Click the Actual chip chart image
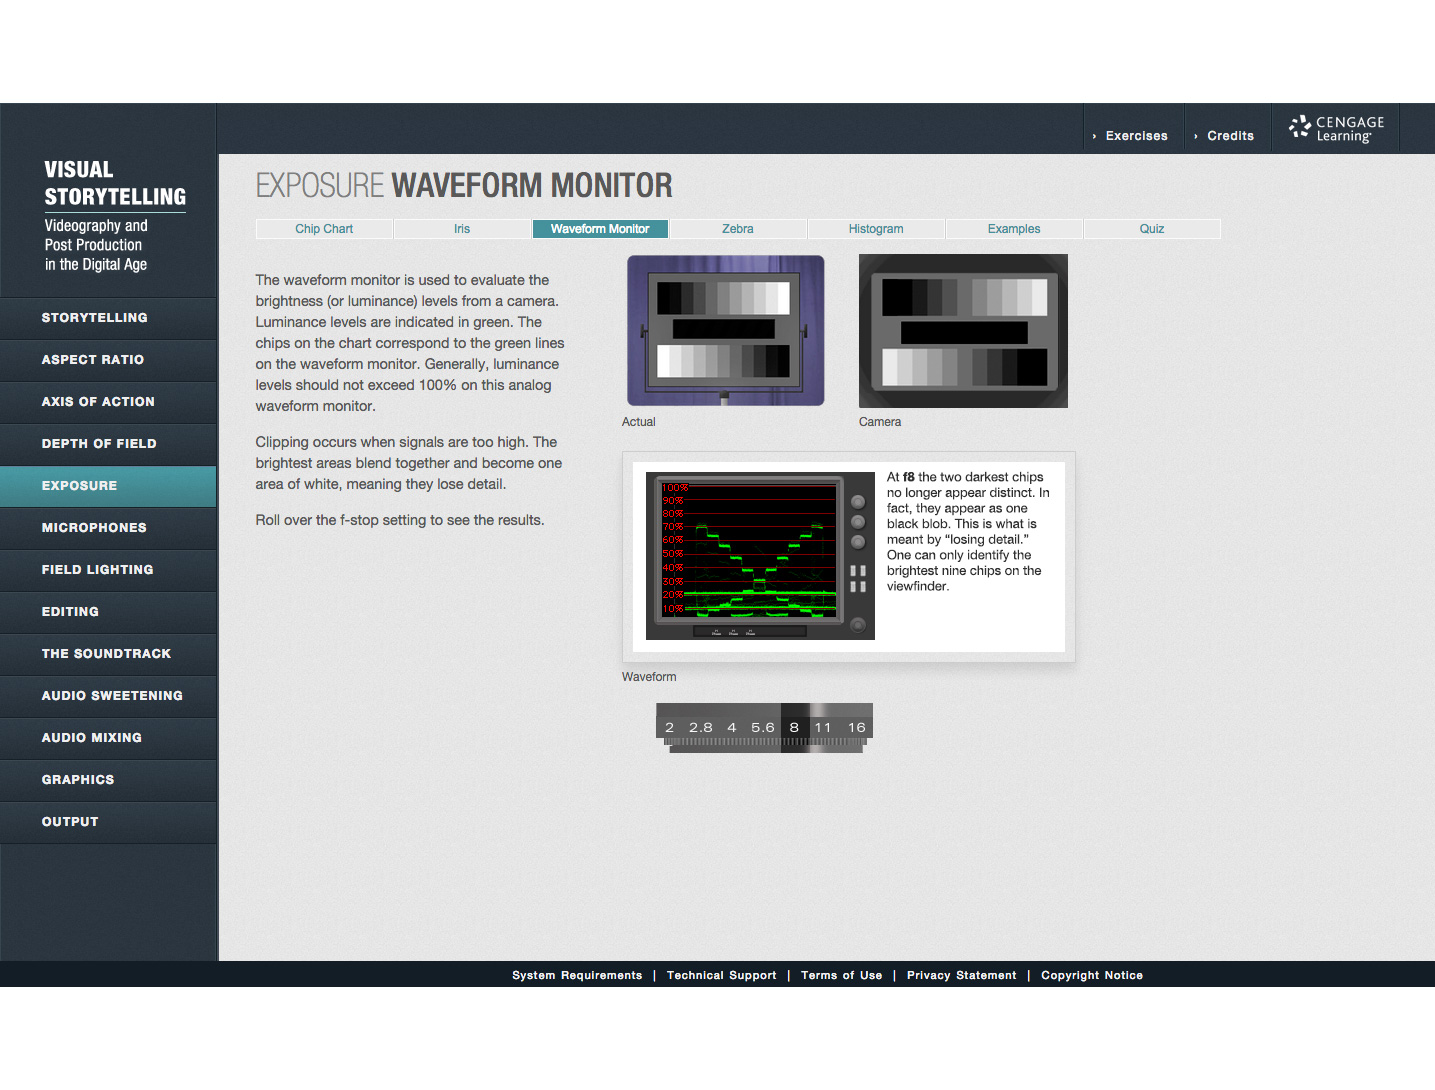 tap(725, 330)
